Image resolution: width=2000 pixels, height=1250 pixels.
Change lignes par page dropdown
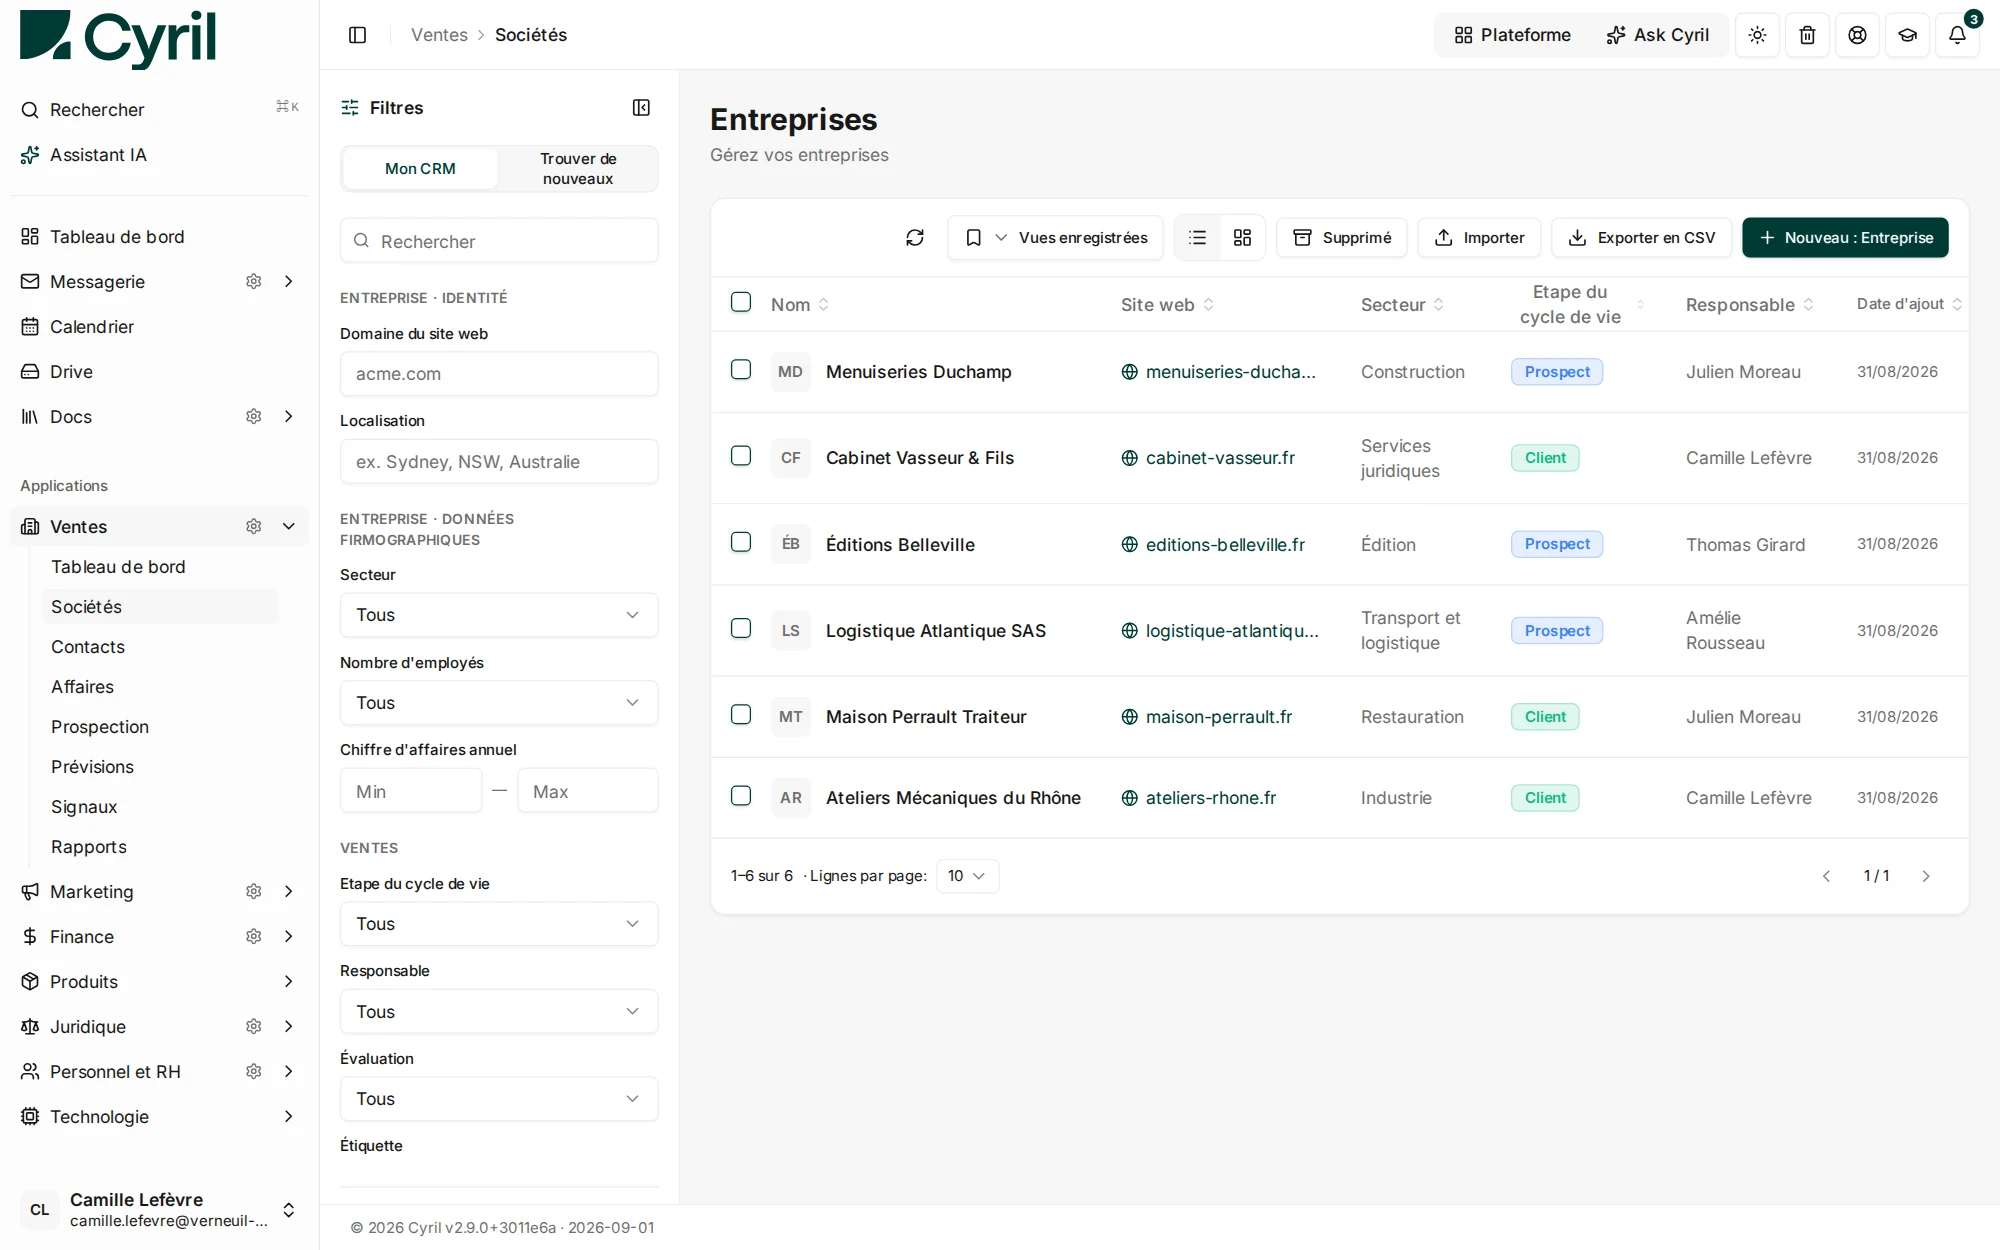tap(967, 877)
